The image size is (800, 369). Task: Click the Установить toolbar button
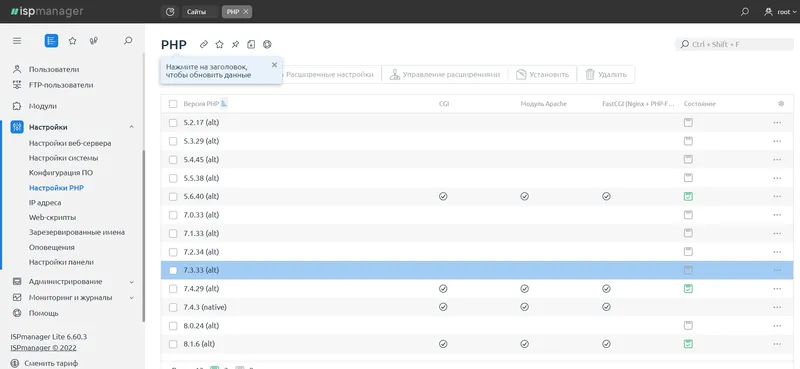coord(542,75)
